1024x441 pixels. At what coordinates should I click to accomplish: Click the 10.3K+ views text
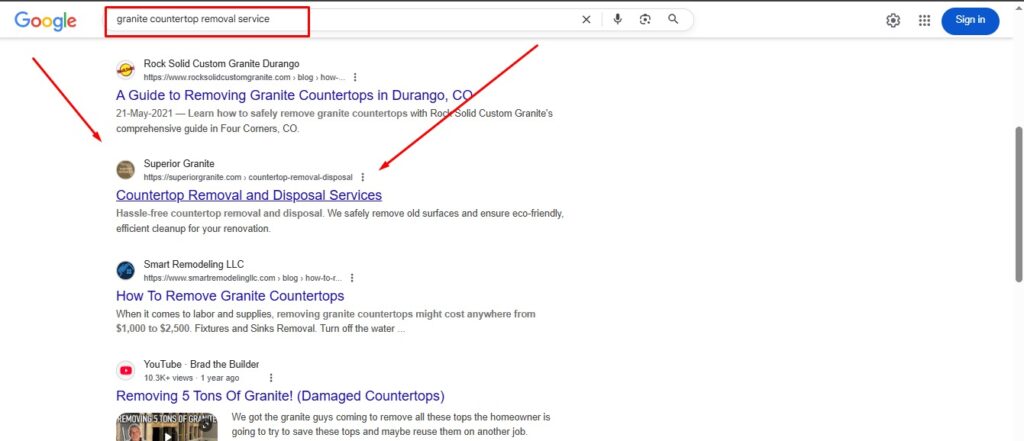pos(169,378)
